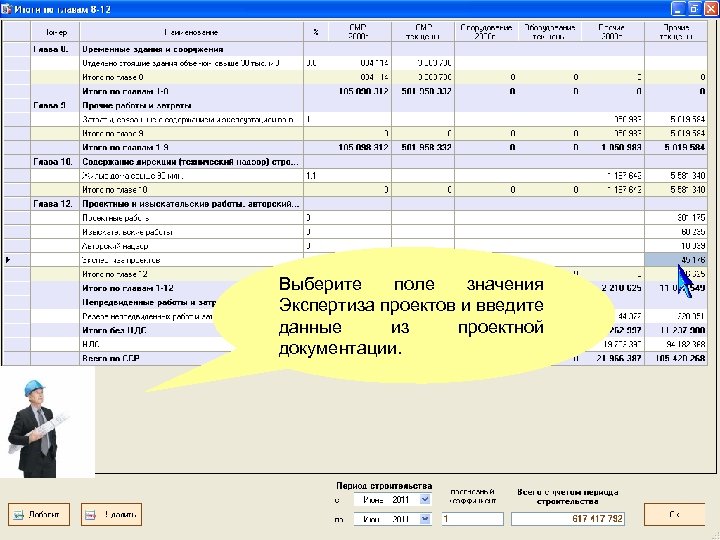Open the construction period start date dropdown
The image size is (720, 540).
coord(425,499)
